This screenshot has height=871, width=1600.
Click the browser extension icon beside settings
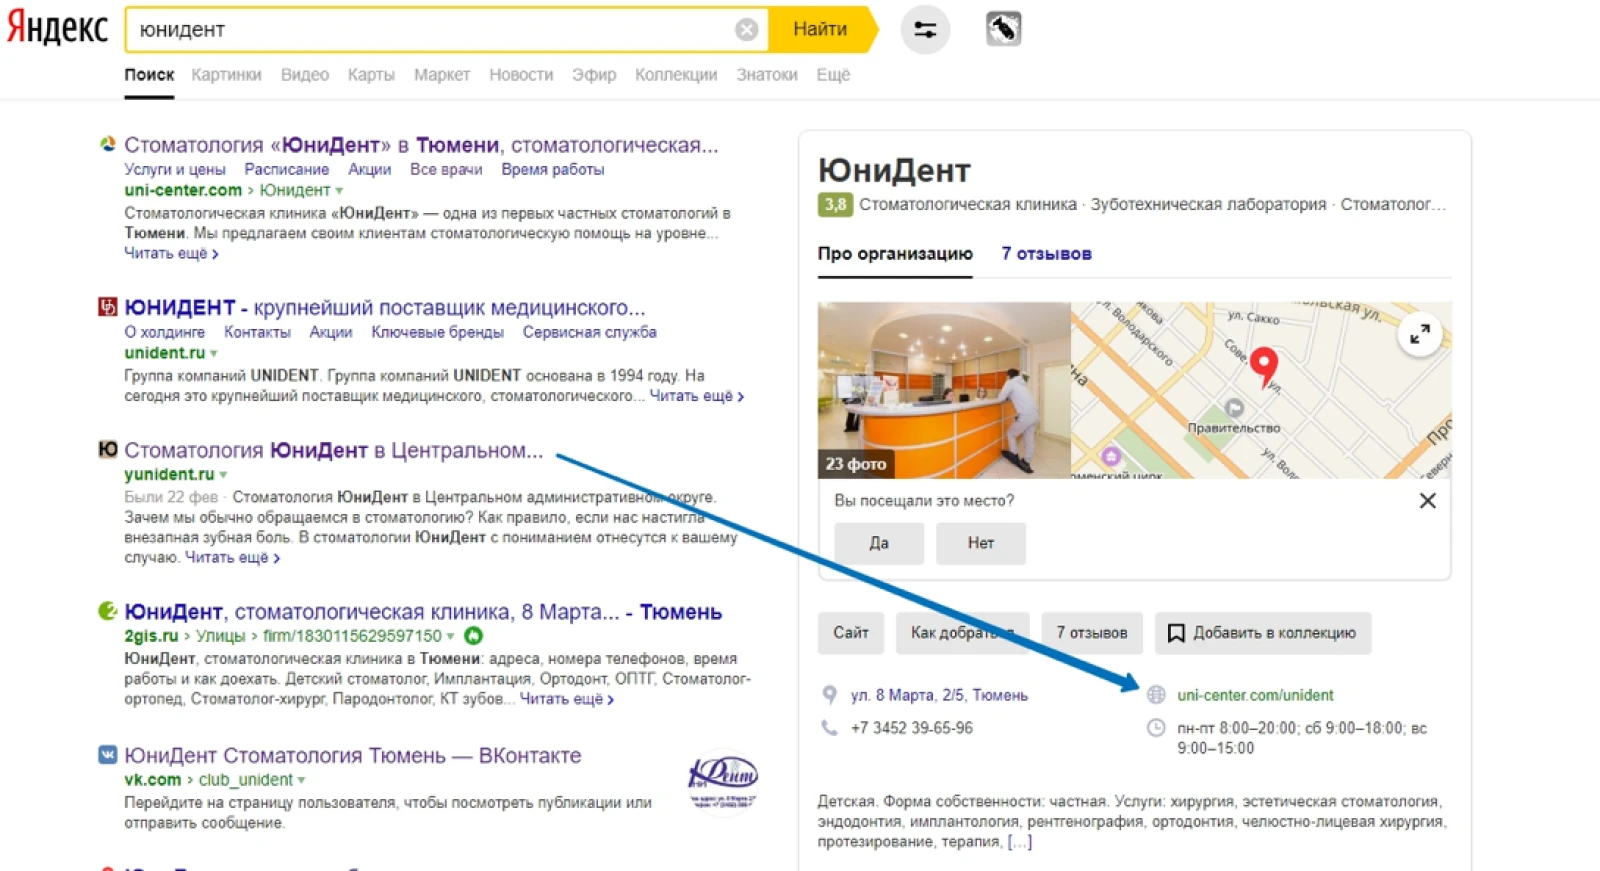tap(1003, 29)
